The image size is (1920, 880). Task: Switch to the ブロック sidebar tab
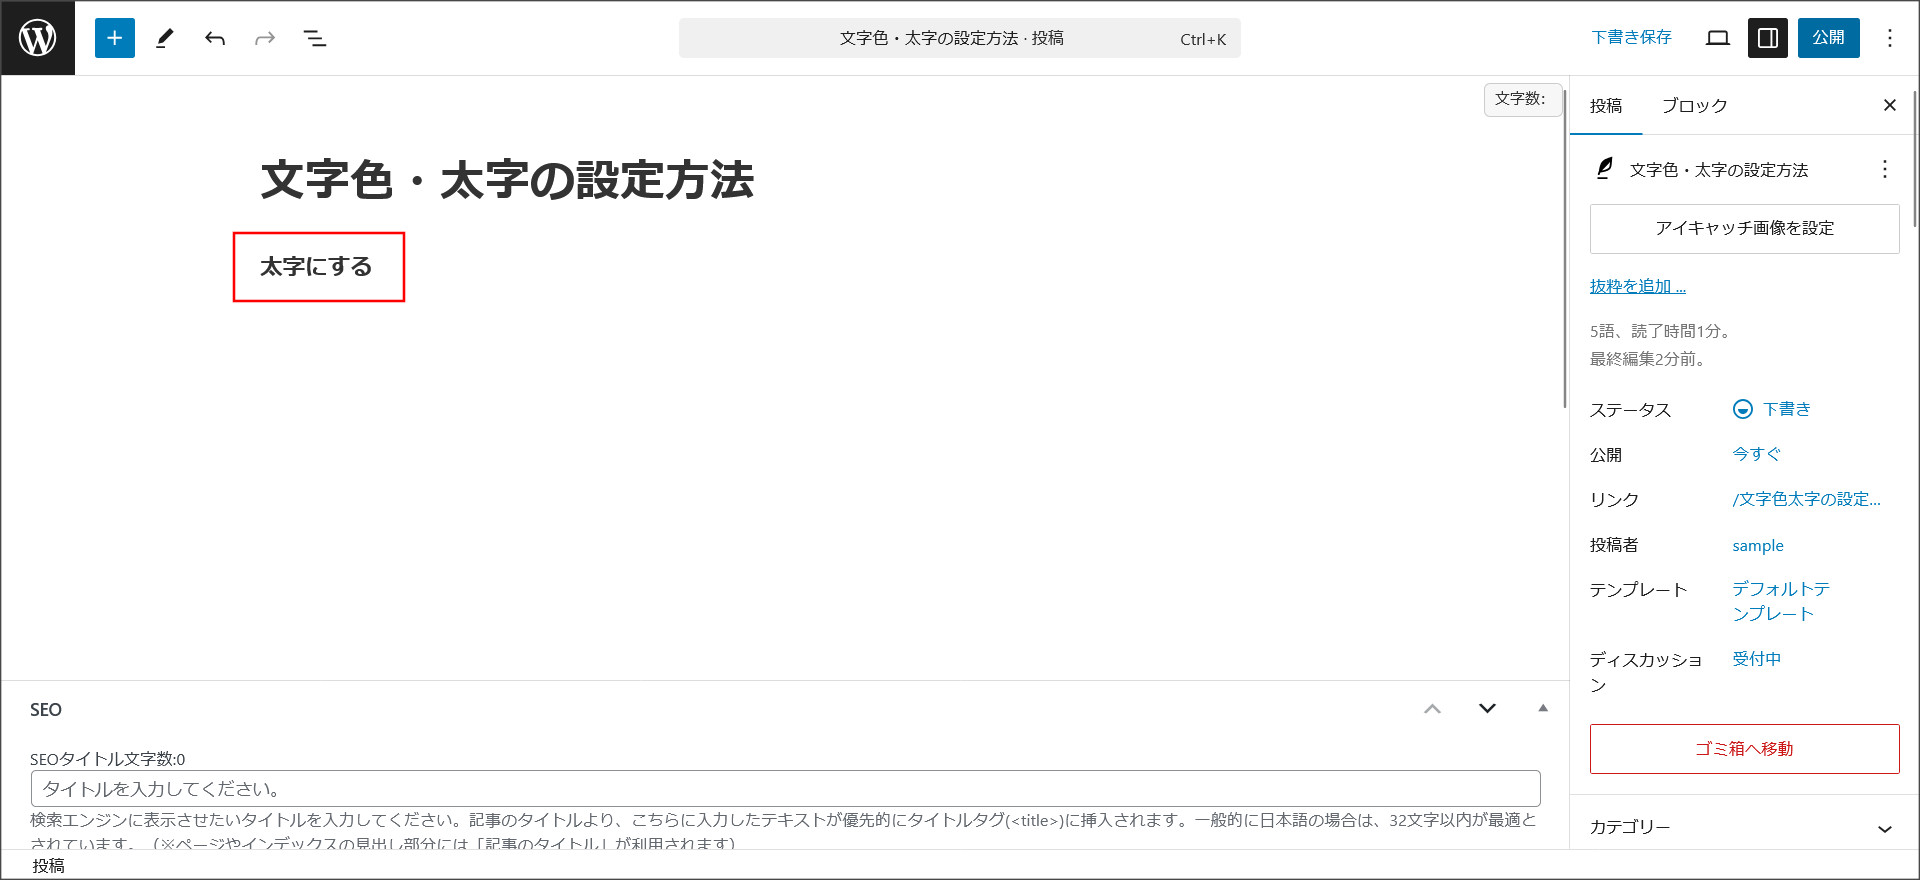(x=1694, y=105)
